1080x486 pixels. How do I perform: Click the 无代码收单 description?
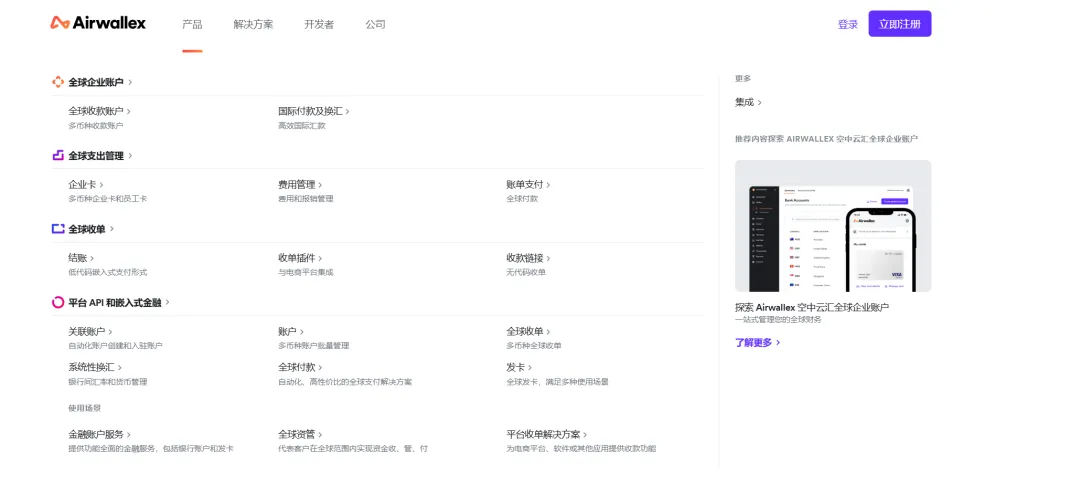coord(526,273)
